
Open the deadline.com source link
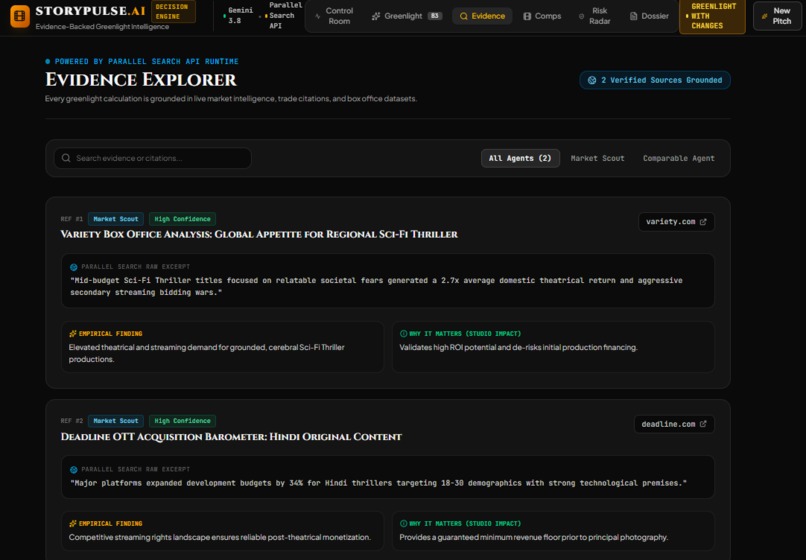[674, 424]
